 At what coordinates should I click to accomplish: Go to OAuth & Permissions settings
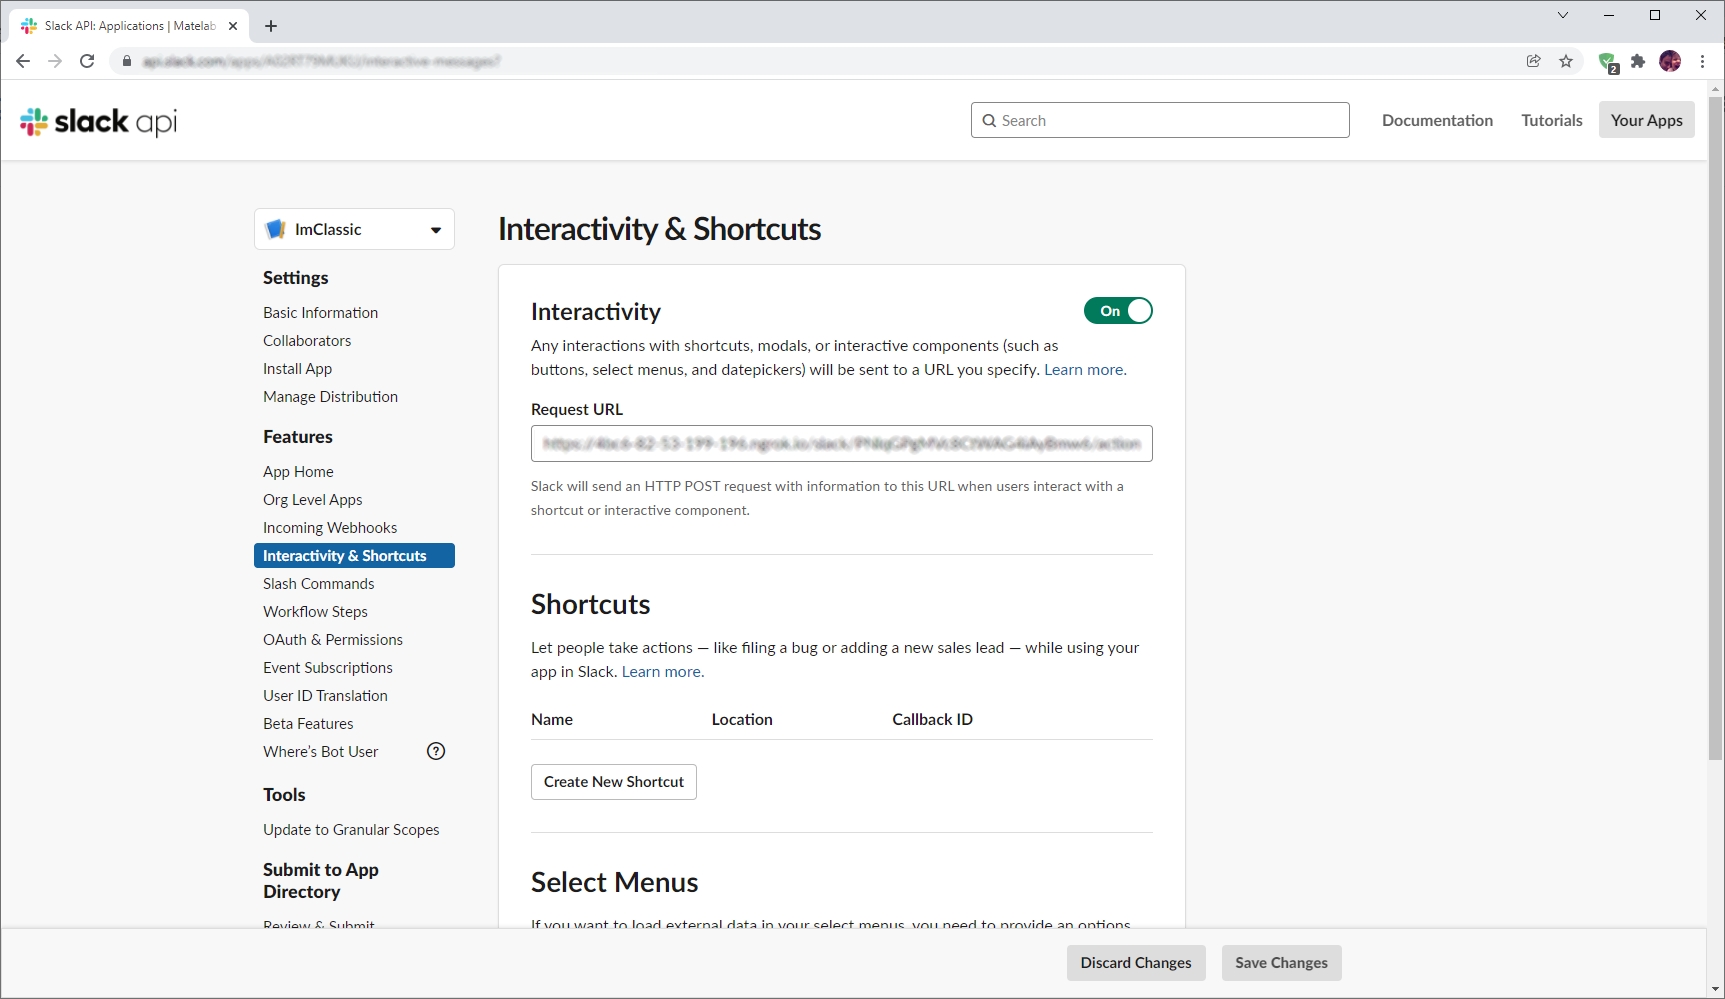click(x=332, y=640)
